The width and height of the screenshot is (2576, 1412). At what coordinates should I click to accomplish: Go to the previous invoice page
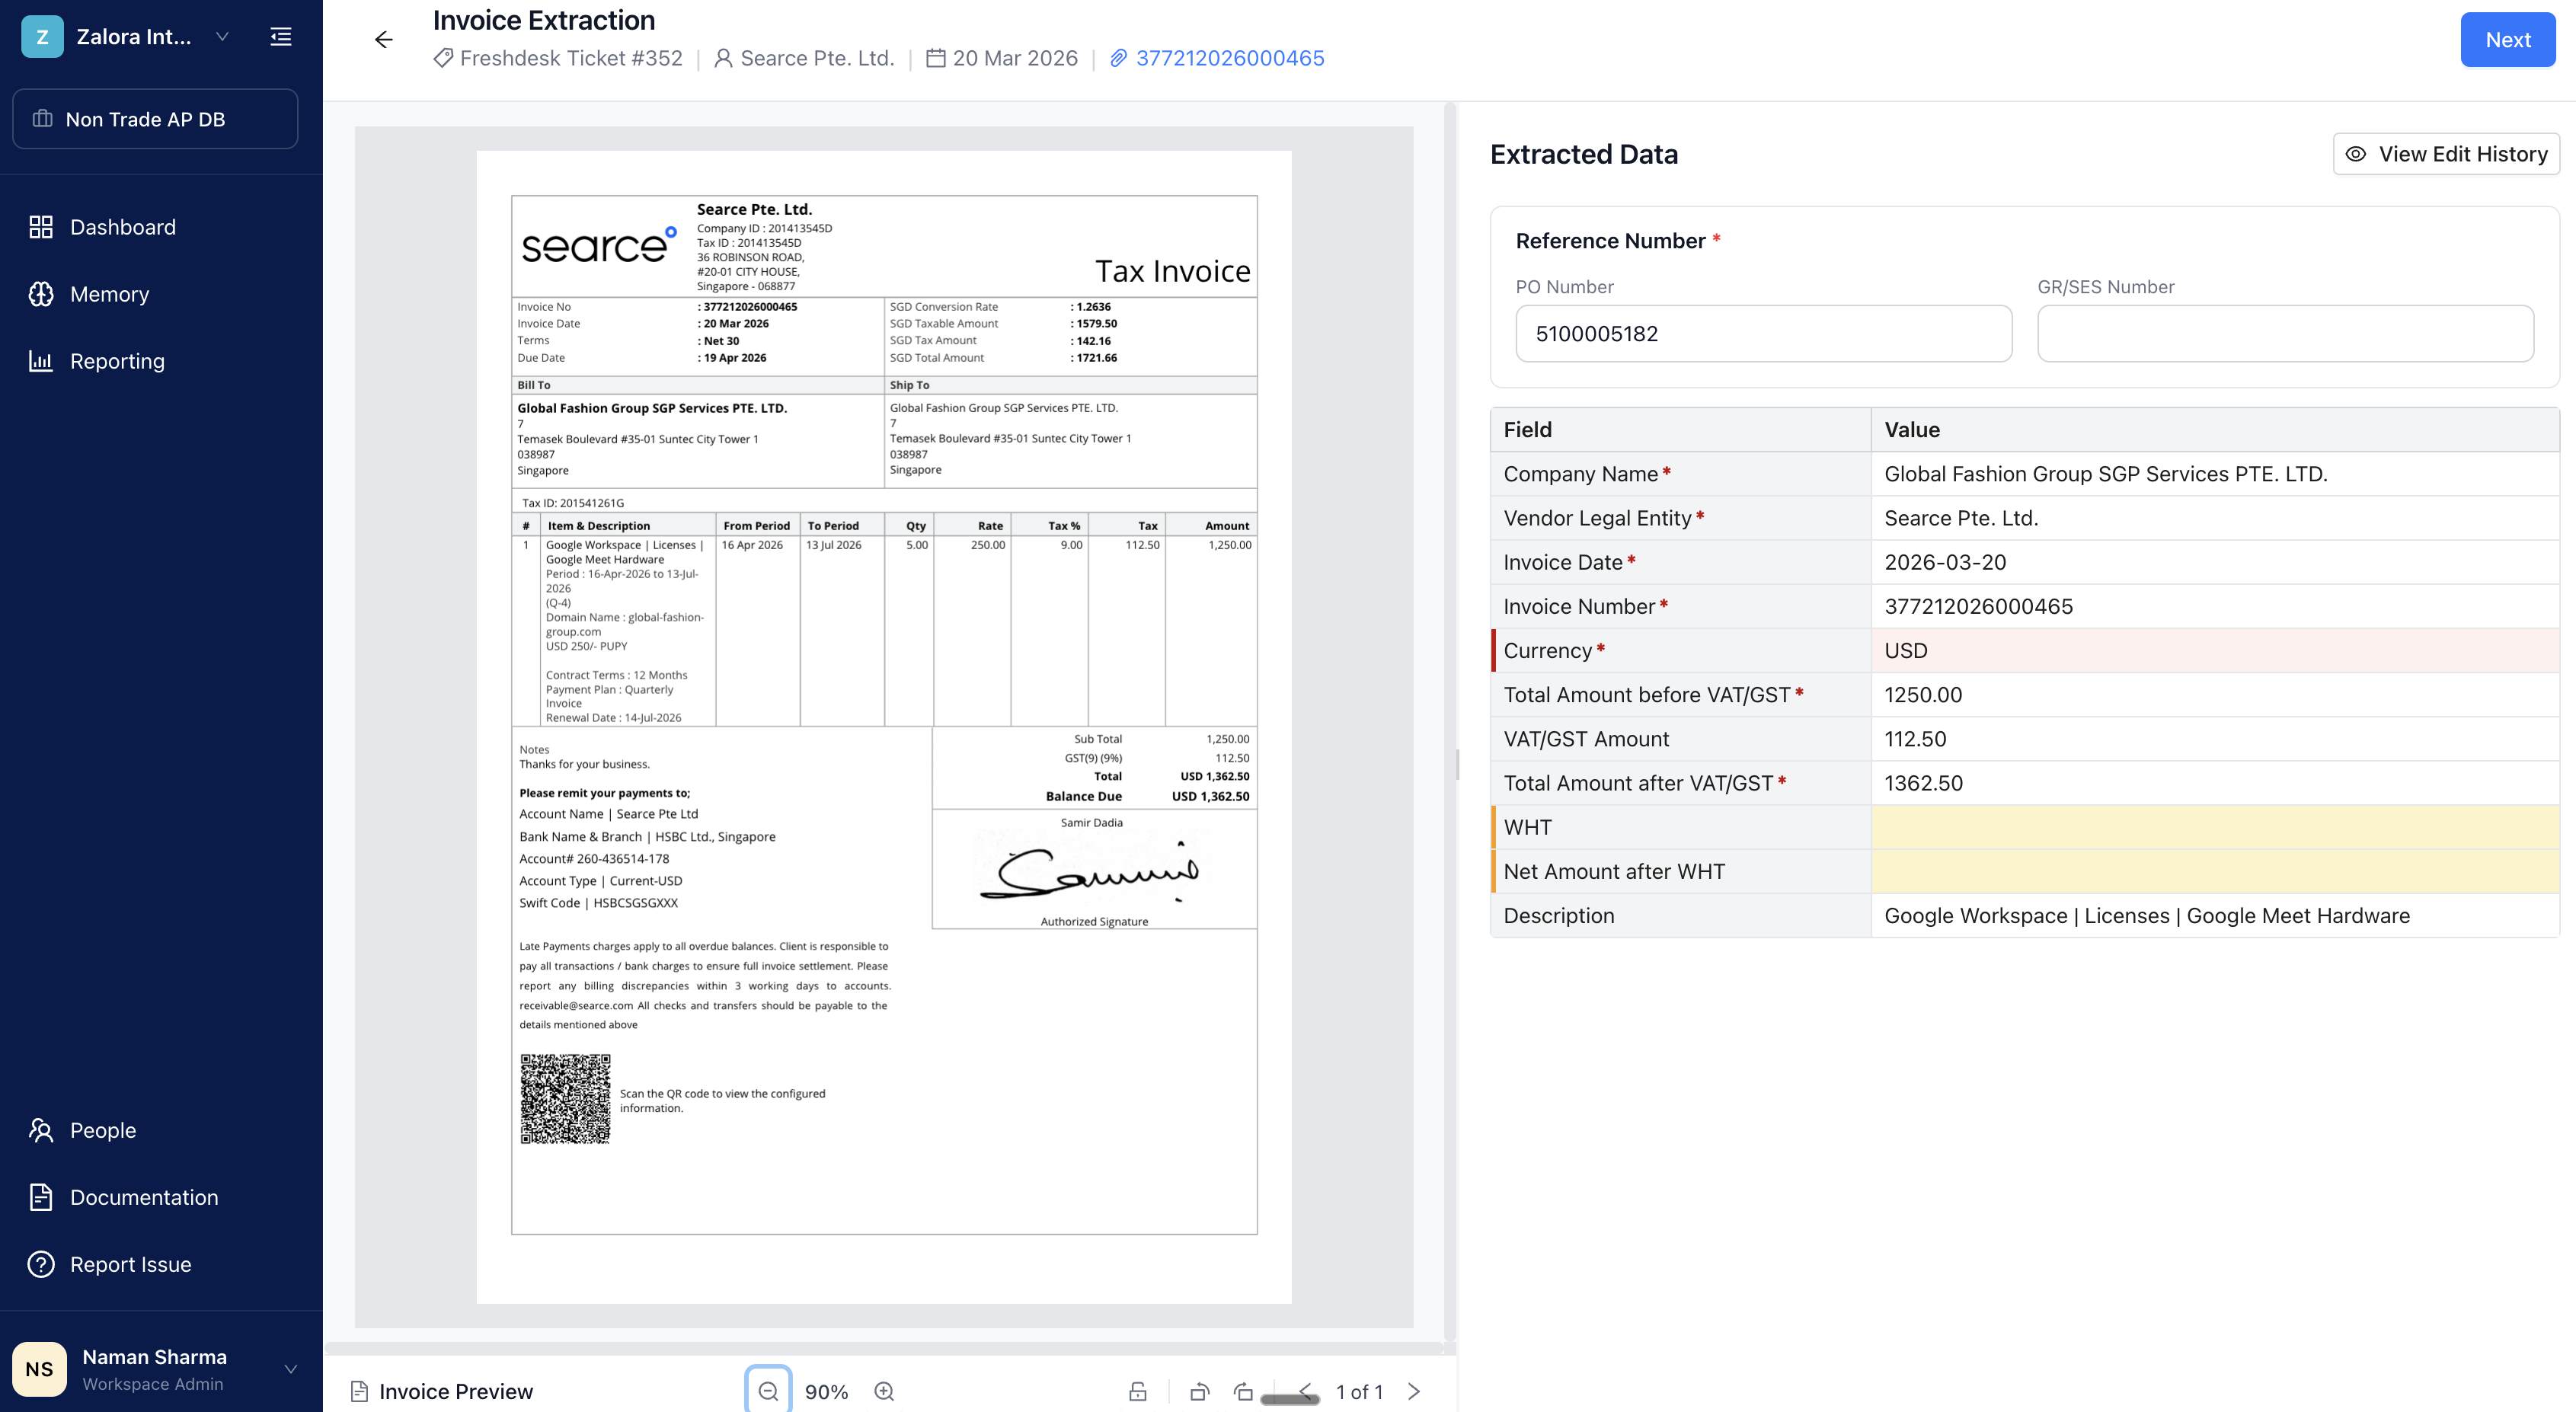(1305, 1391)
